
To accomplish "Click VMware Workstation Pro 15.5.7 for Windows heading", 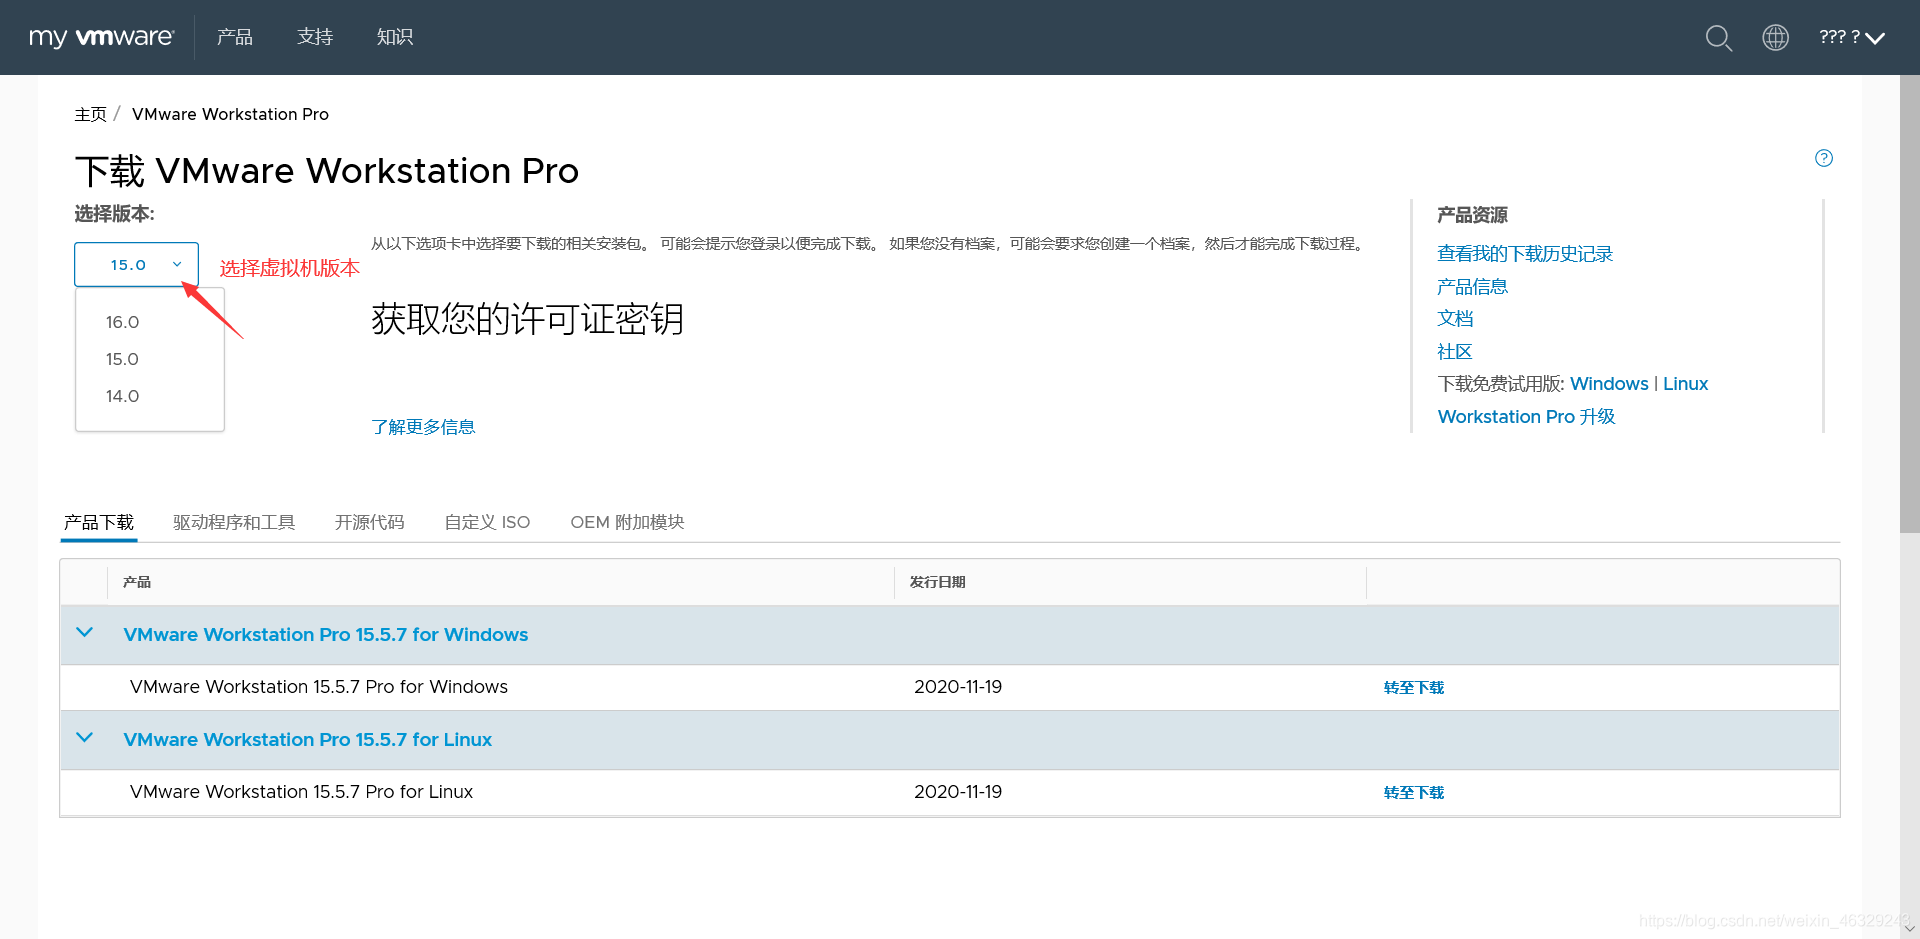I will click(326, 635).
